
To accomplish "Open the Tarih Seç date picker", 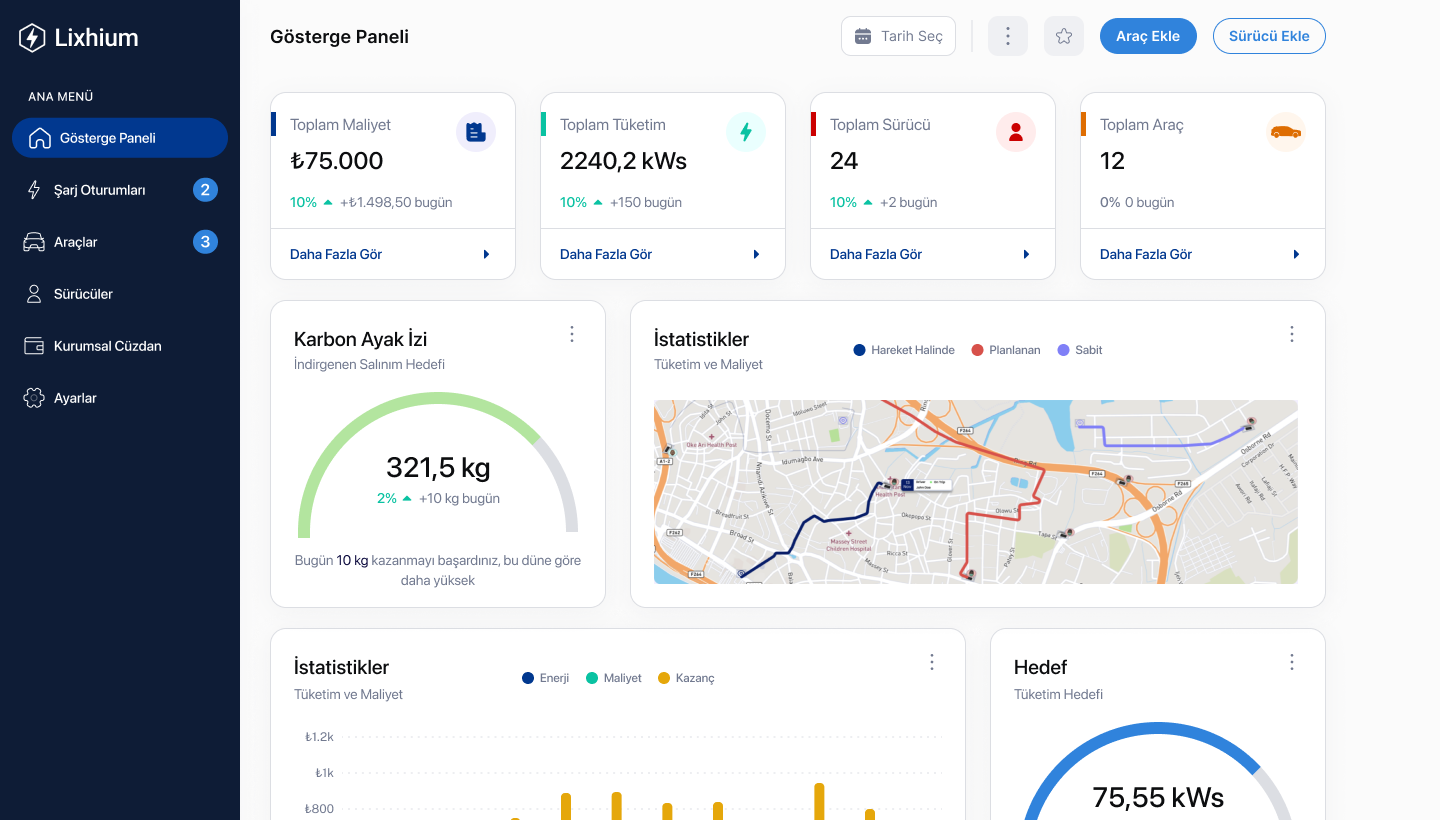I will pyautogui.click(x=898, y=36).
